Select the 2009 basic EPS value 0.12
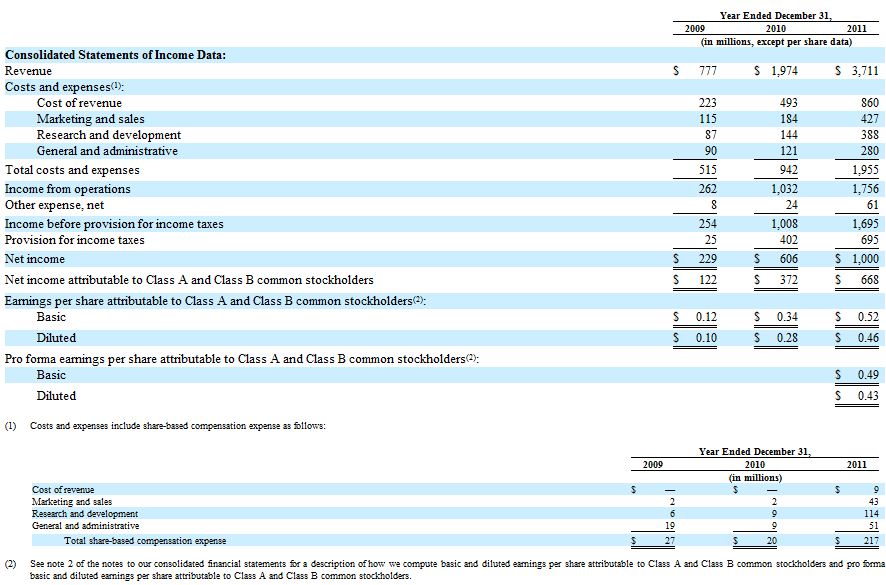886x585 pixels. pos(706,317)
